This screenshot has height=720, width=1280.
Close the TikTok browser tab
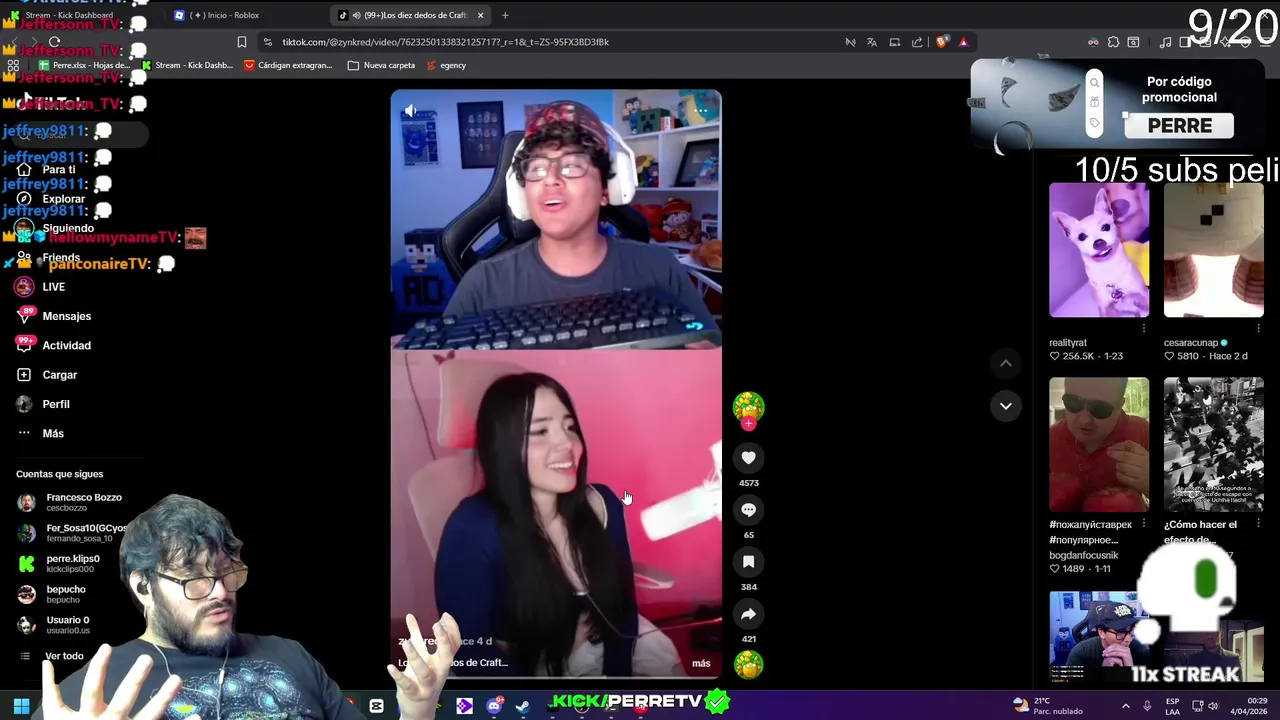tap(481, 15)
